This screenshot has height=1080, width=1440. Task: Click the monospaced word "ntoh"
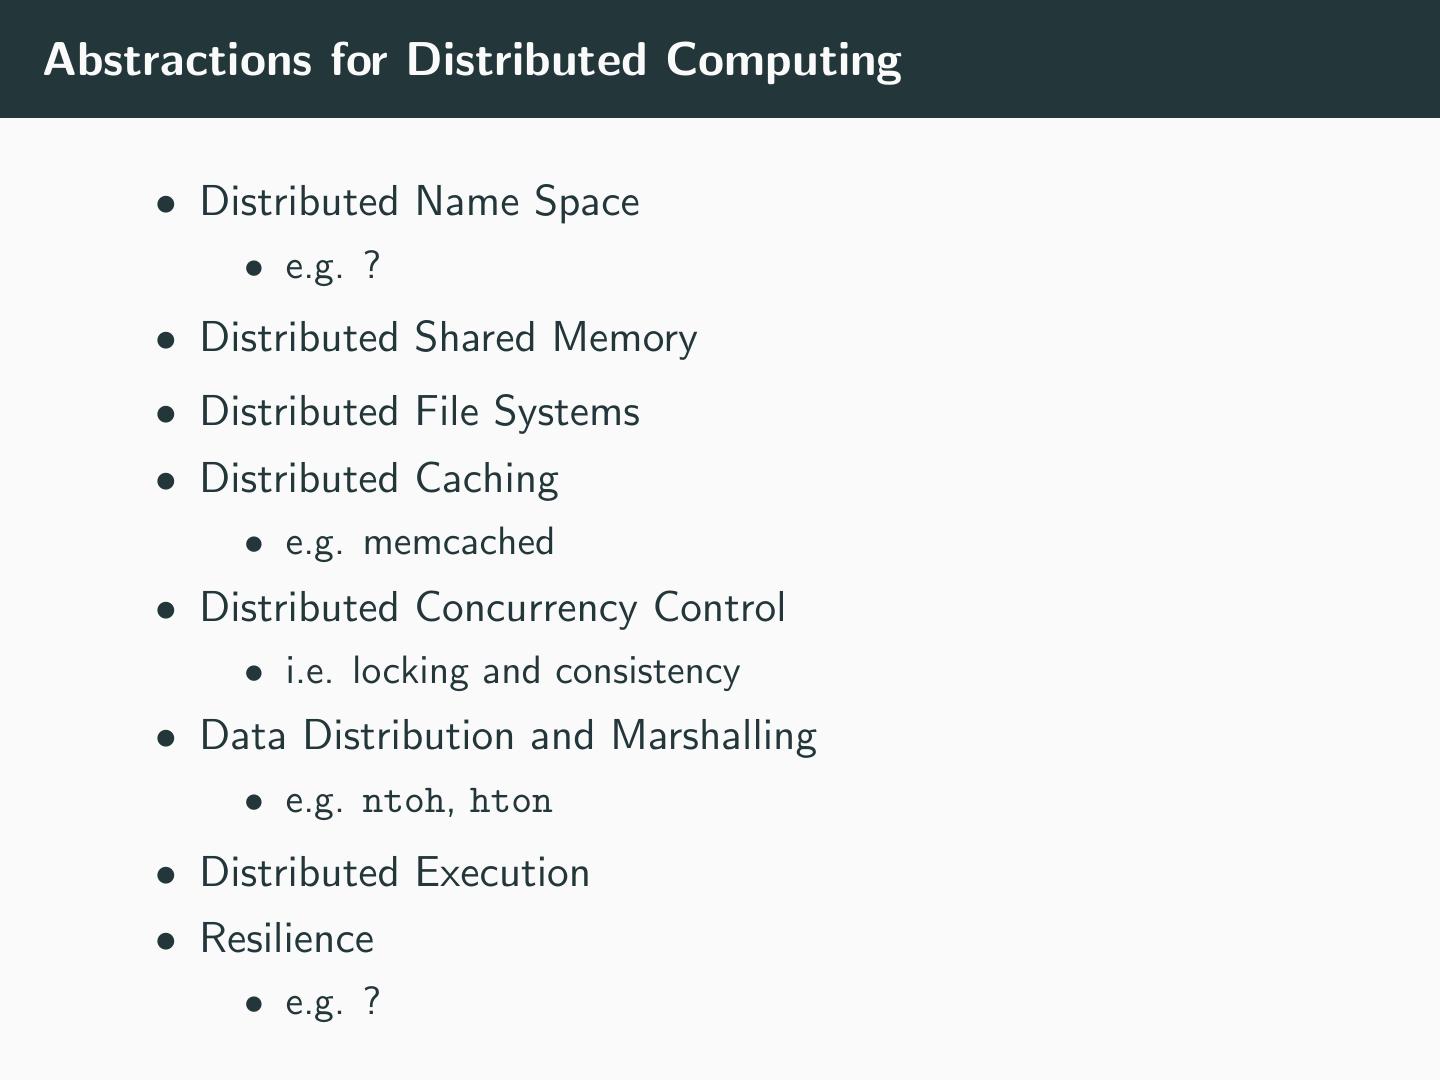click(x=402, y=801)
